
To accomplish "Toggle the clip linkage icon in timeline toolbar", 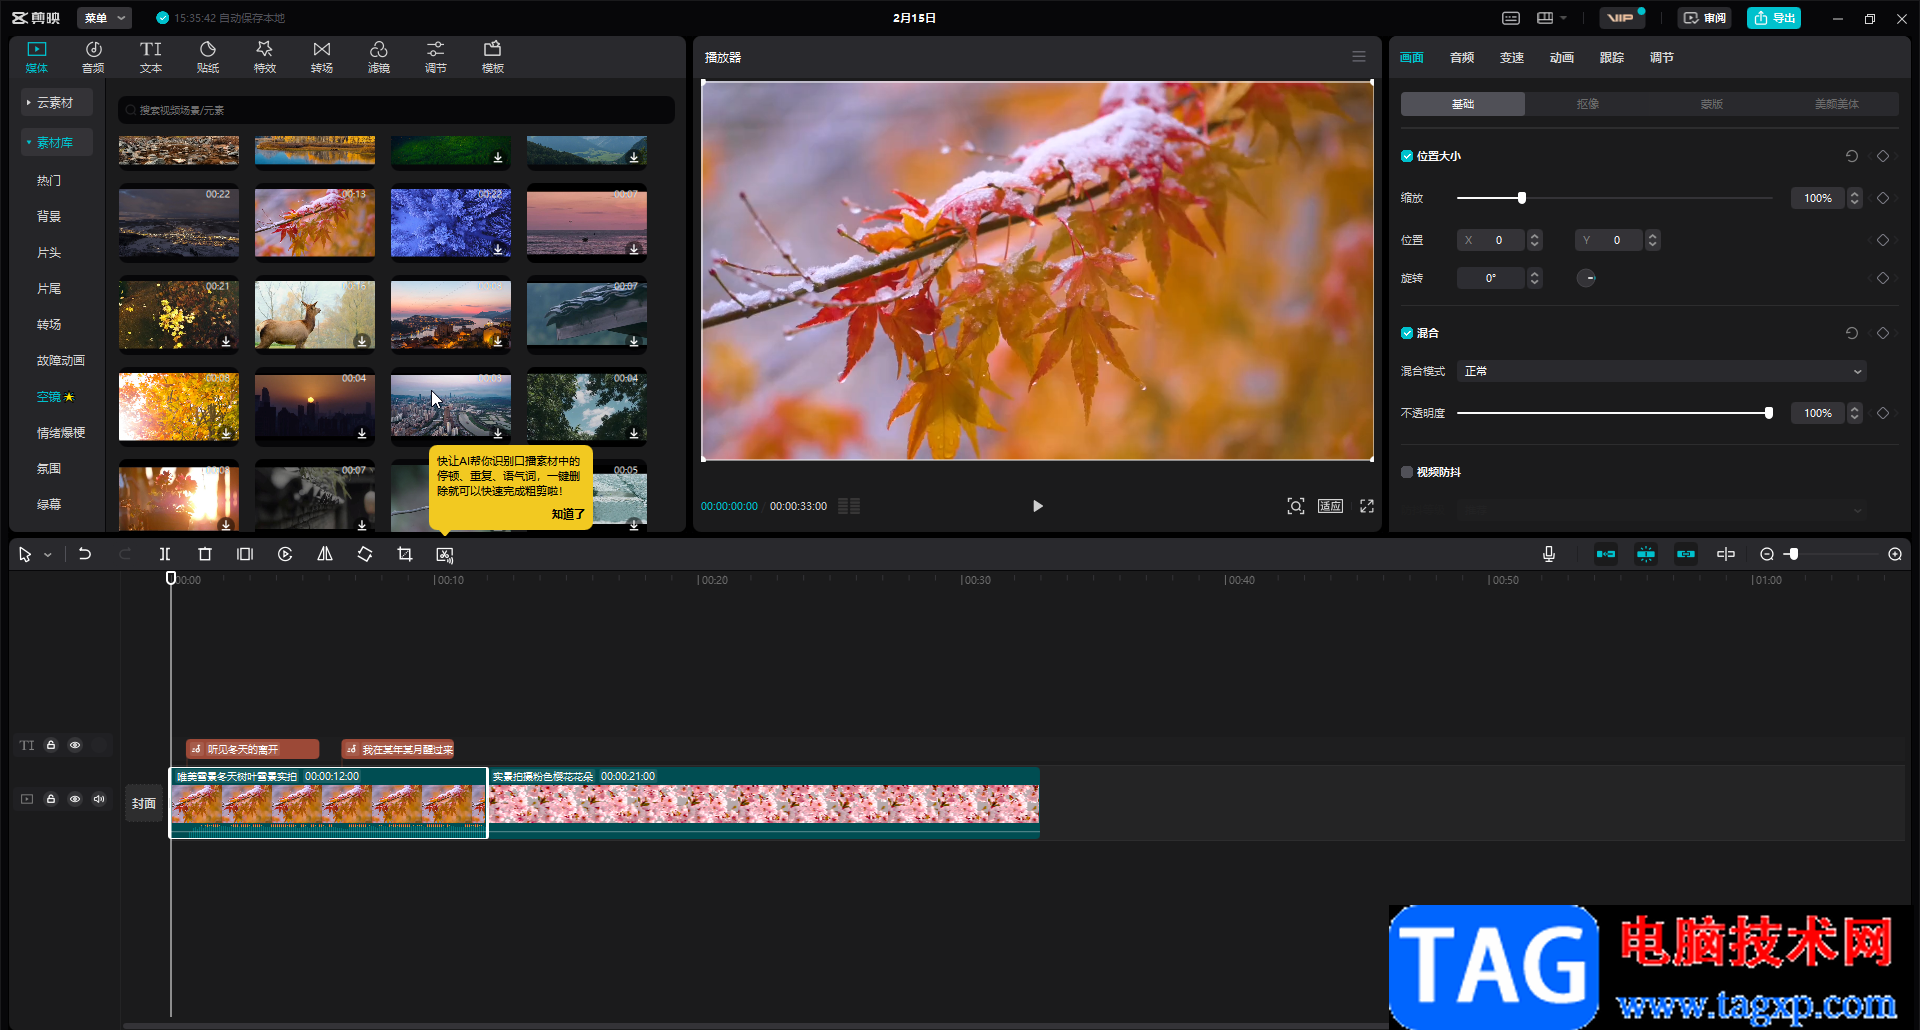I will pyautogui.click(x=1686, y=554).
